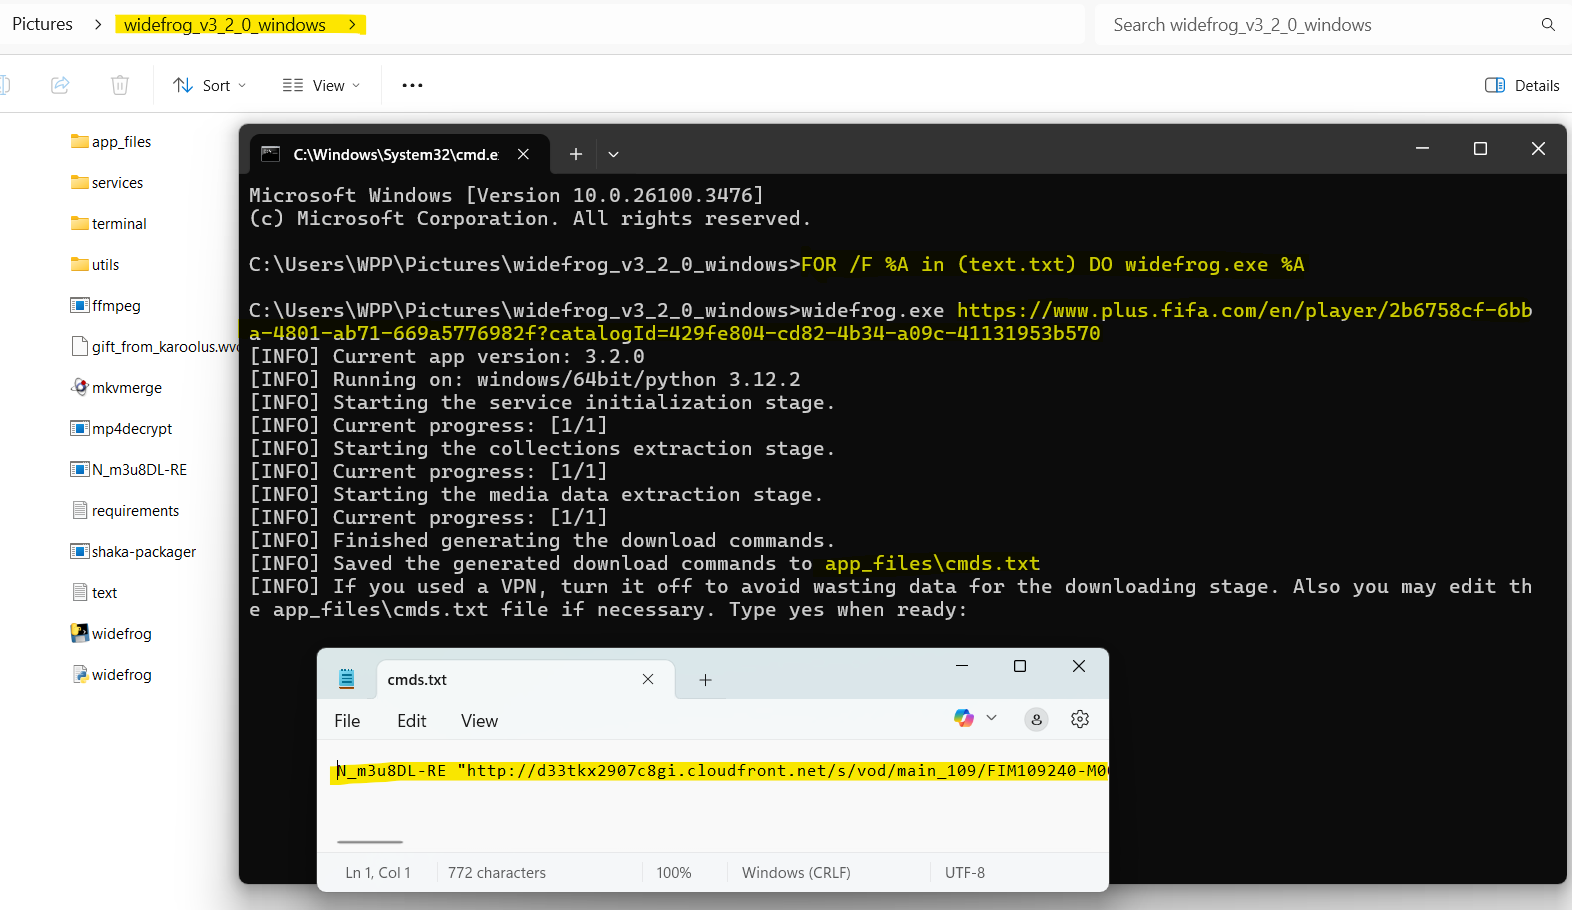Select the utils folder icon
Image resolution: width=1572 pixels, height=910 pixels.
coord(80,264)
